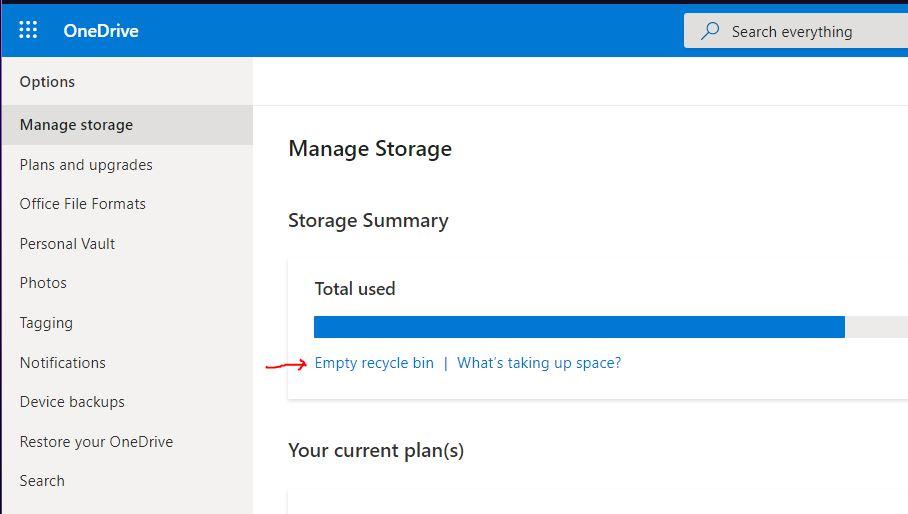The image size is (908, 514).
Task: Type in the Search everything box
Action: pos(810,31)
